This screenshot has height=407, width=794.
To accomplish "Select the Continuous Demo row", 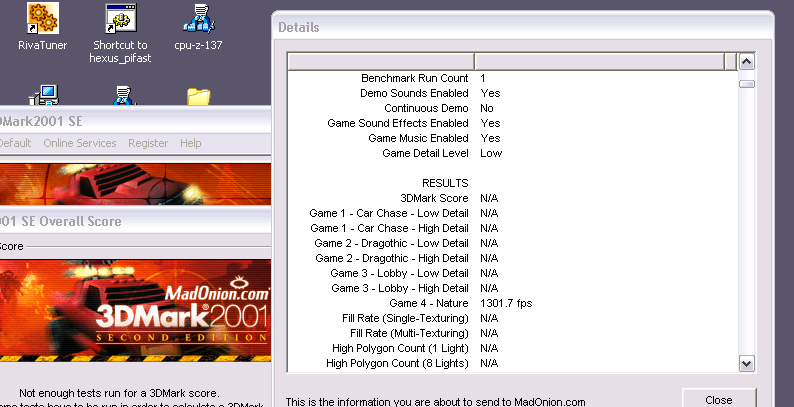I will [x=512, y=108].
